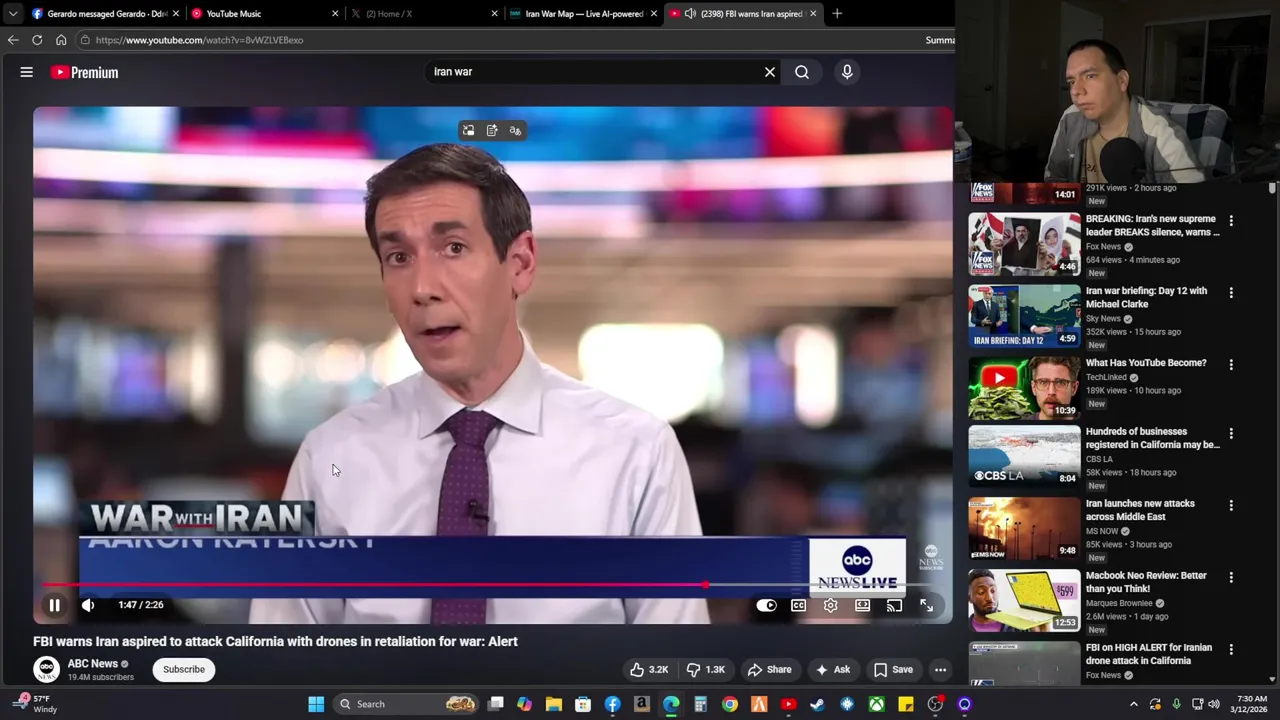
Task: Open 'Macbook Neo Review: Better than you Think!' title
Action: (x=1146, y=582)
